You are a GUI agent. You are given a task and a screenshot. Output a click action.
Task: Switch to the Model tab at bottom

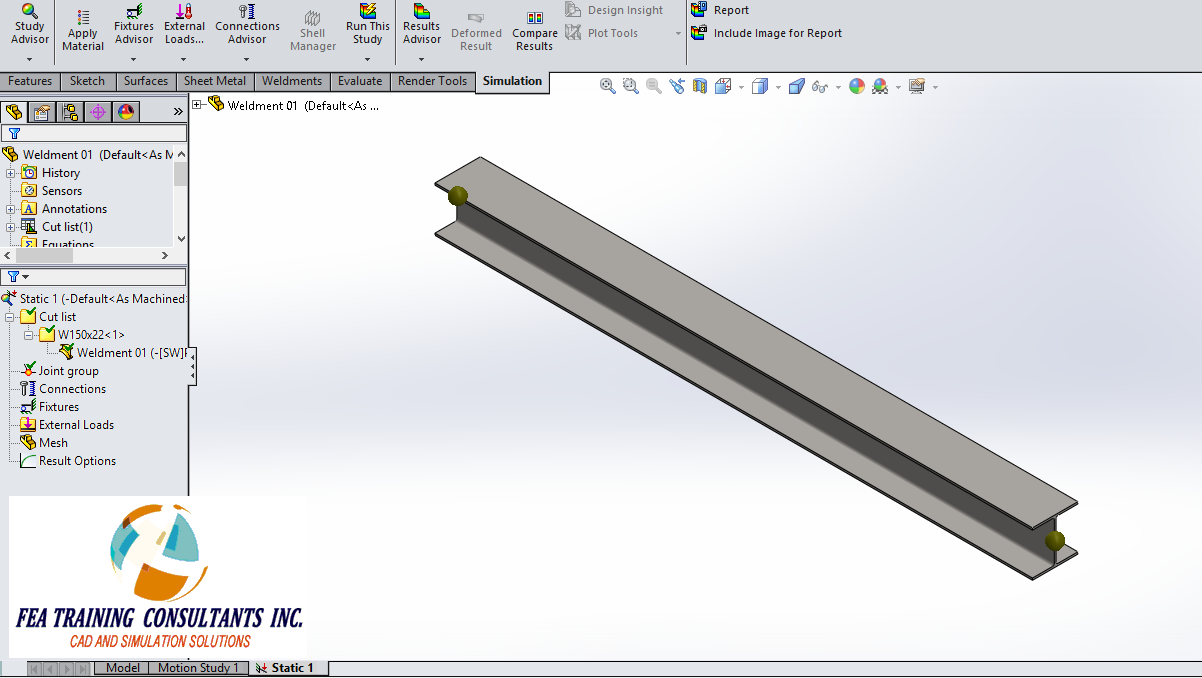(121, 667)
